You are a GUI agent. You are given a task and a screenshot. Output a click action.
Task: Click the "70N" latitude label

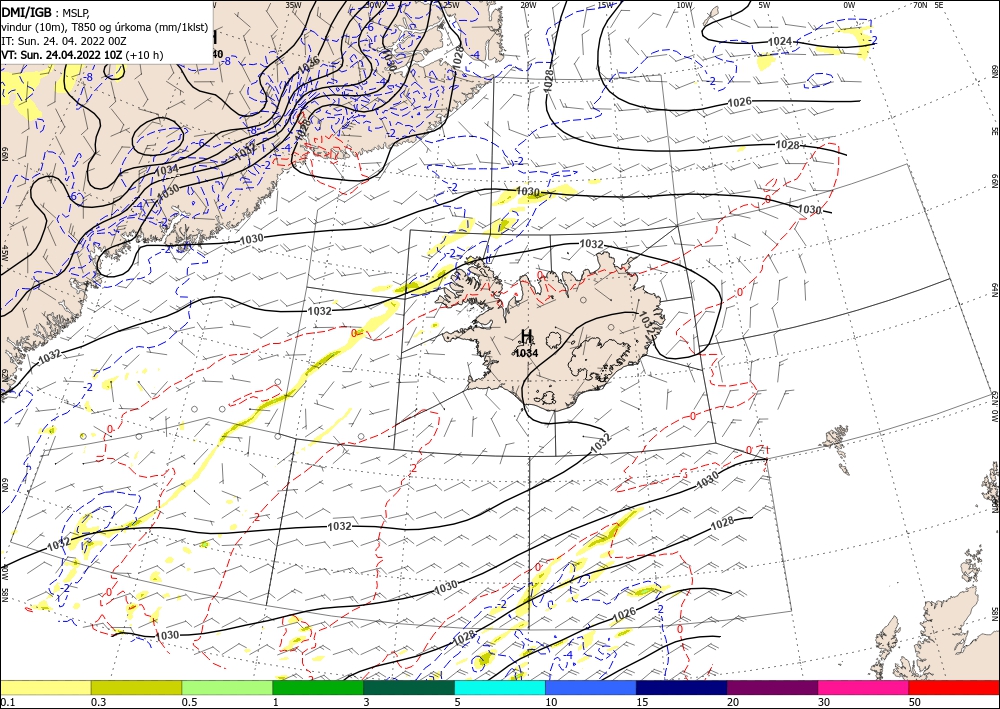point(920,5)
